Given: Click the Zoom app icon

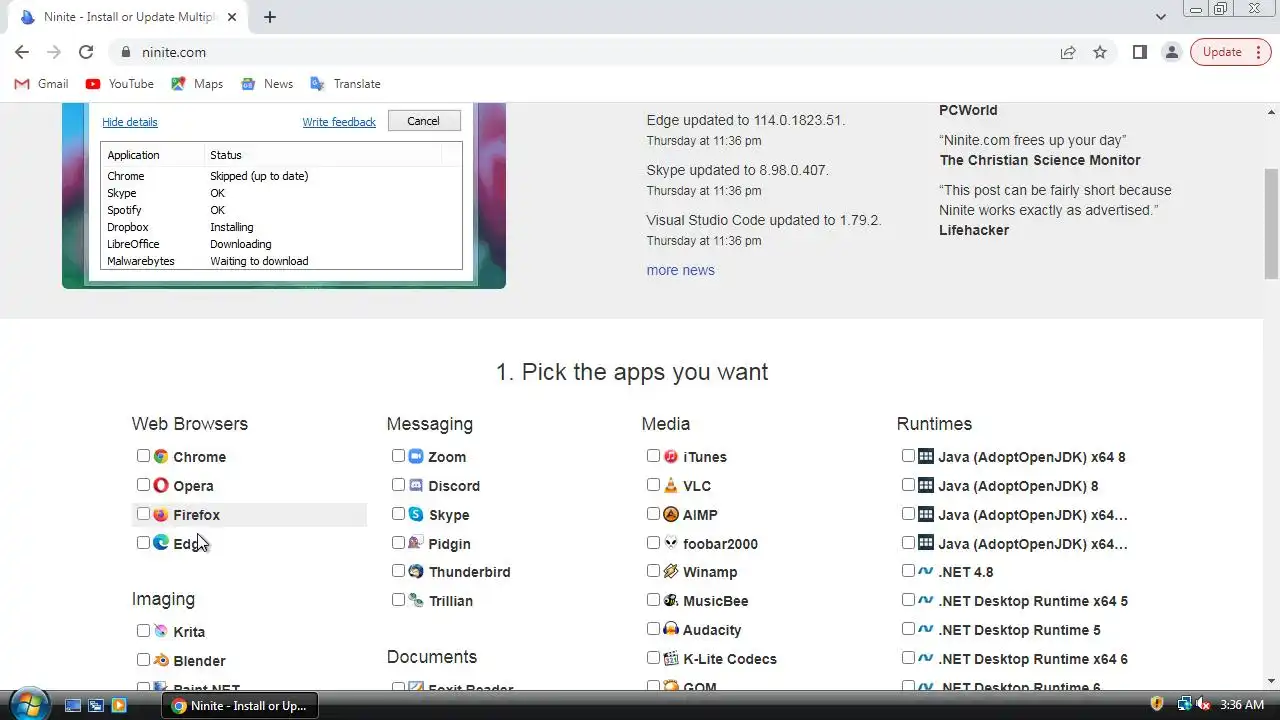Looking at the screenshot, I should 416,456.
